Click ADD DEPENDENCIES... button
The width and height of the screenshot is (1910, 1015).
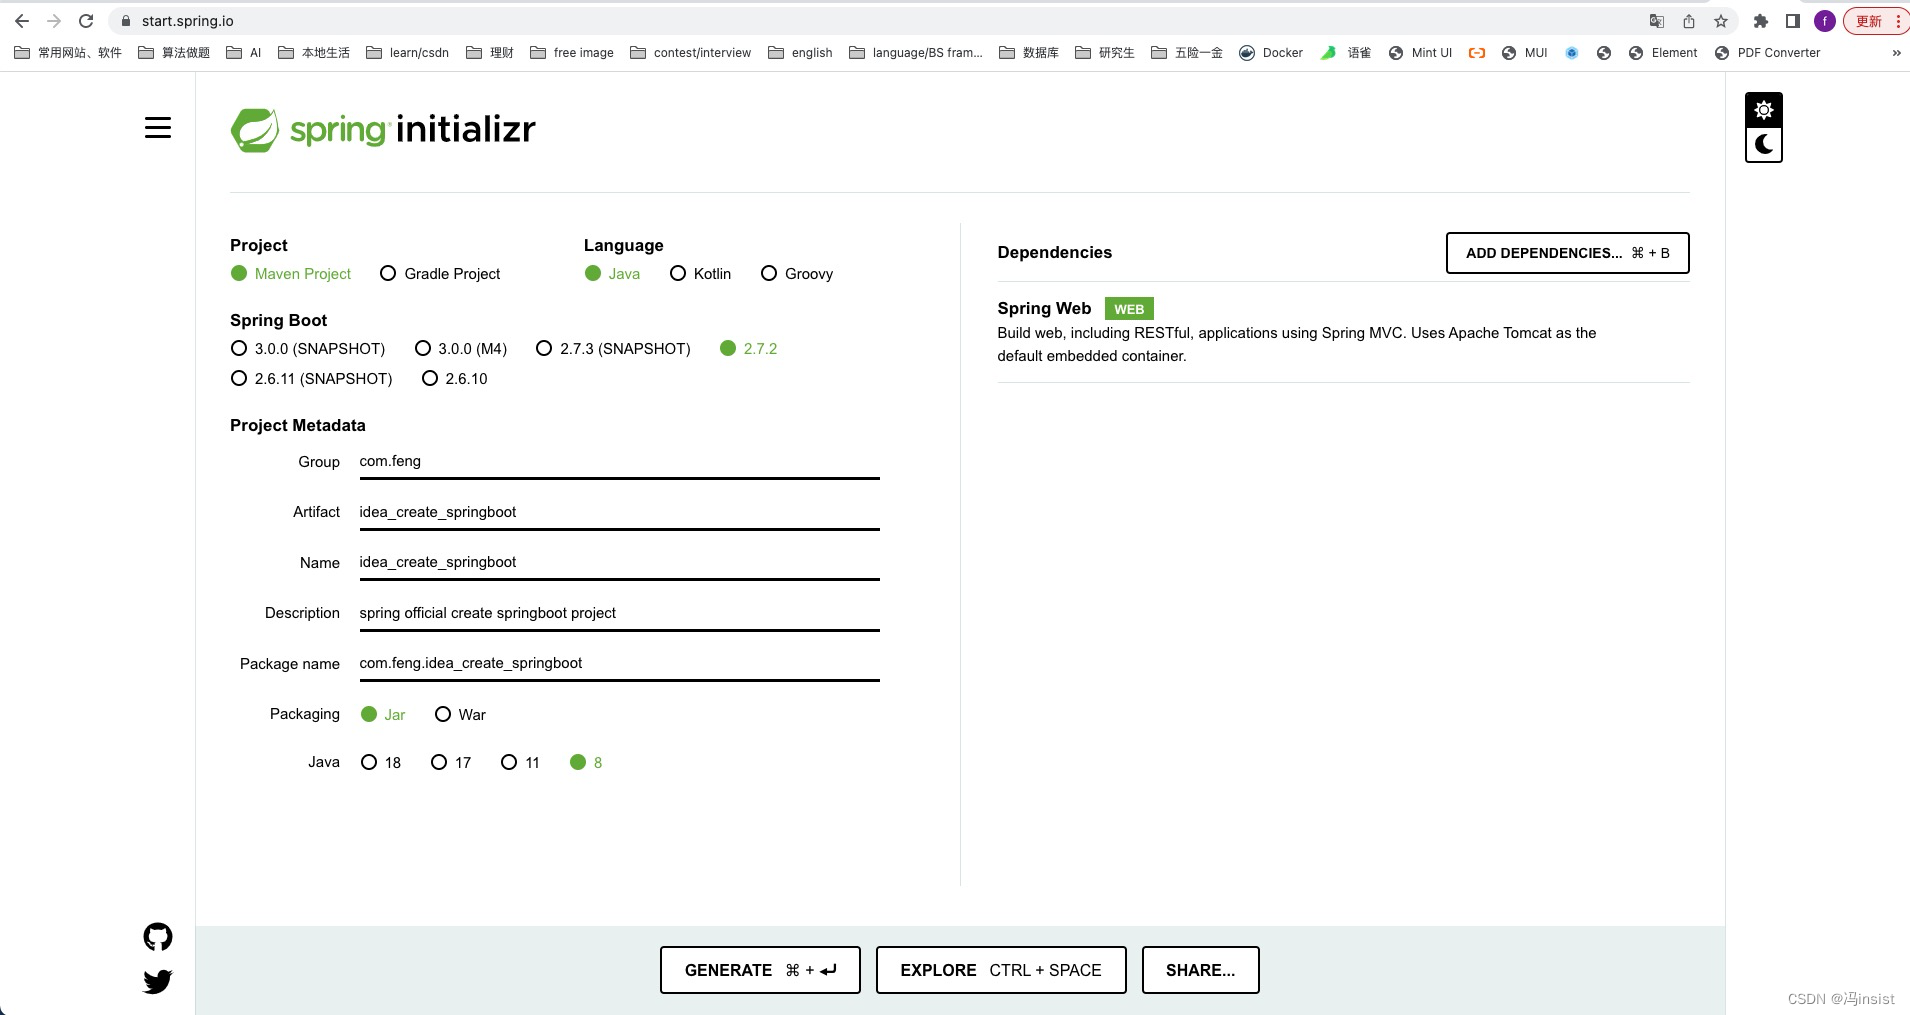click(1568, 253)
